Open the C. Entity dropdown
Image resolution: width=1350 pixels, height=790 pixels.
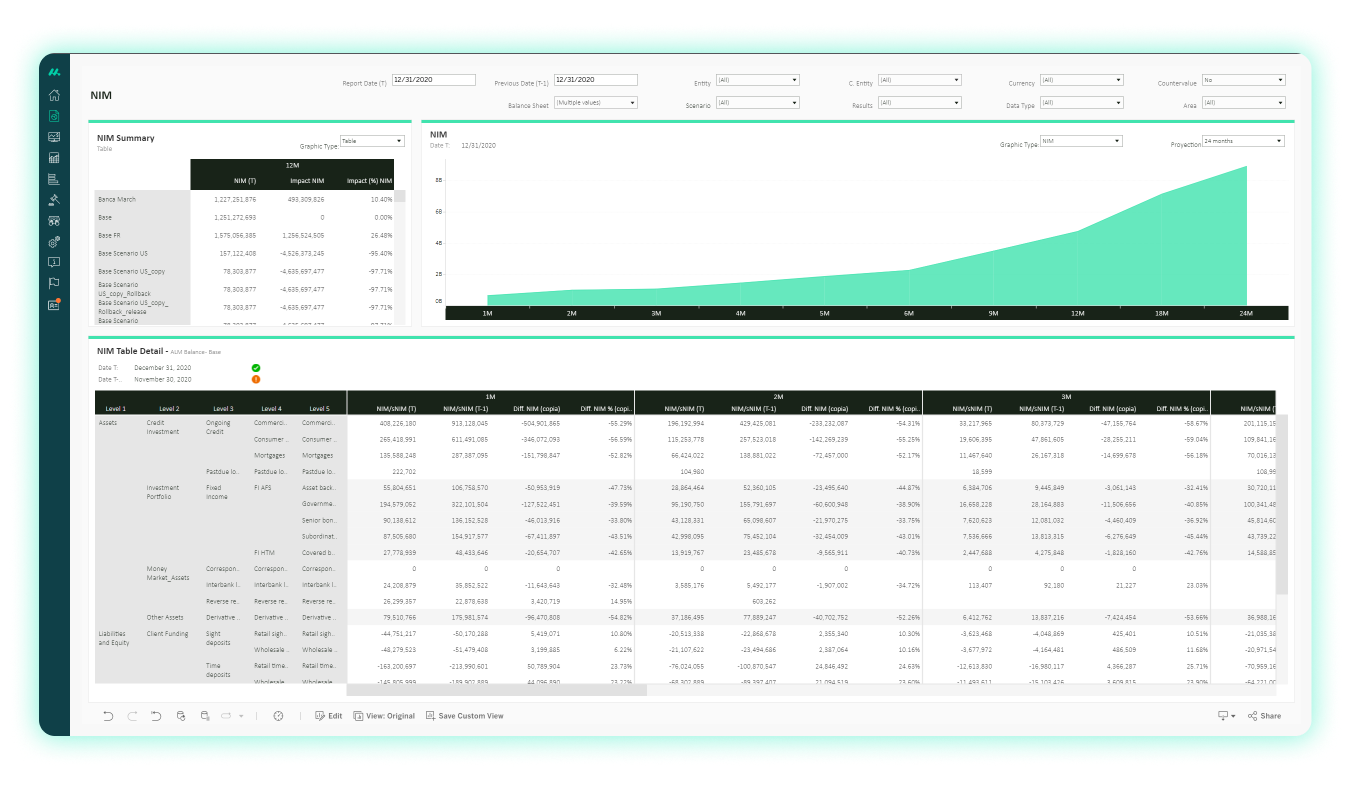coord(919,80)
